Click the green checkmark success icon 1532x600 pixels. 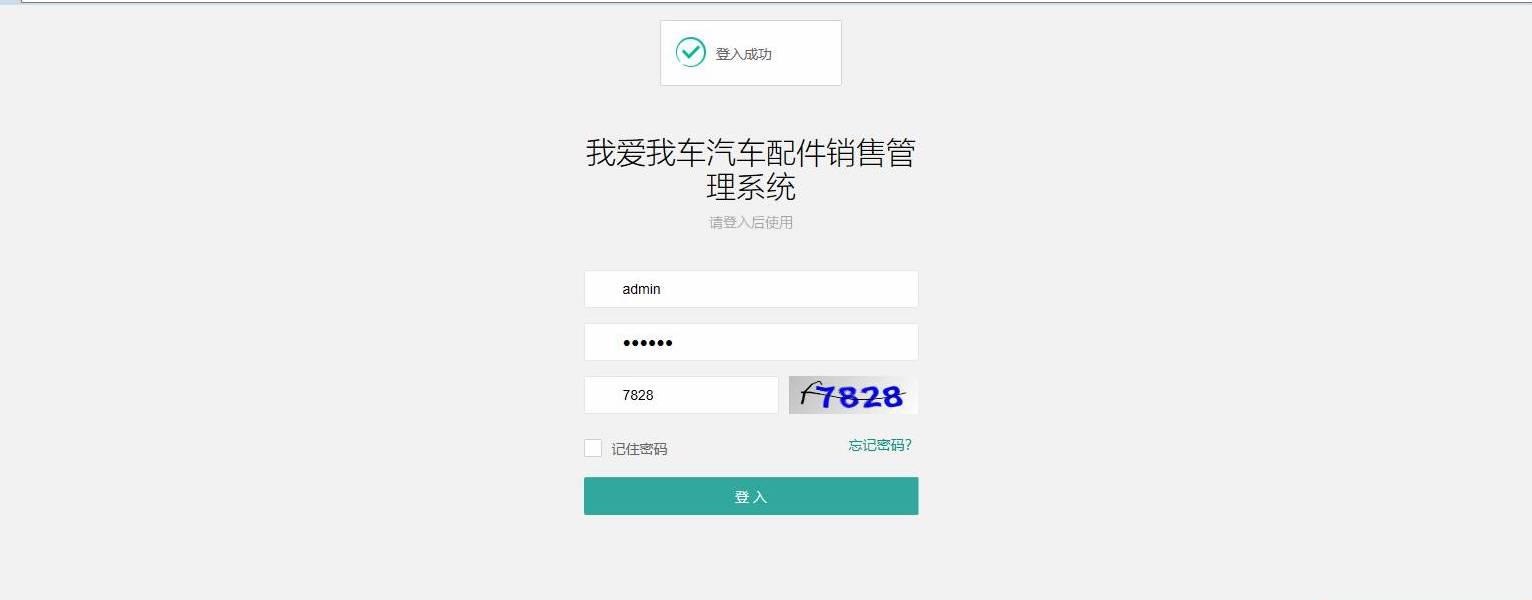pos(690,52)
